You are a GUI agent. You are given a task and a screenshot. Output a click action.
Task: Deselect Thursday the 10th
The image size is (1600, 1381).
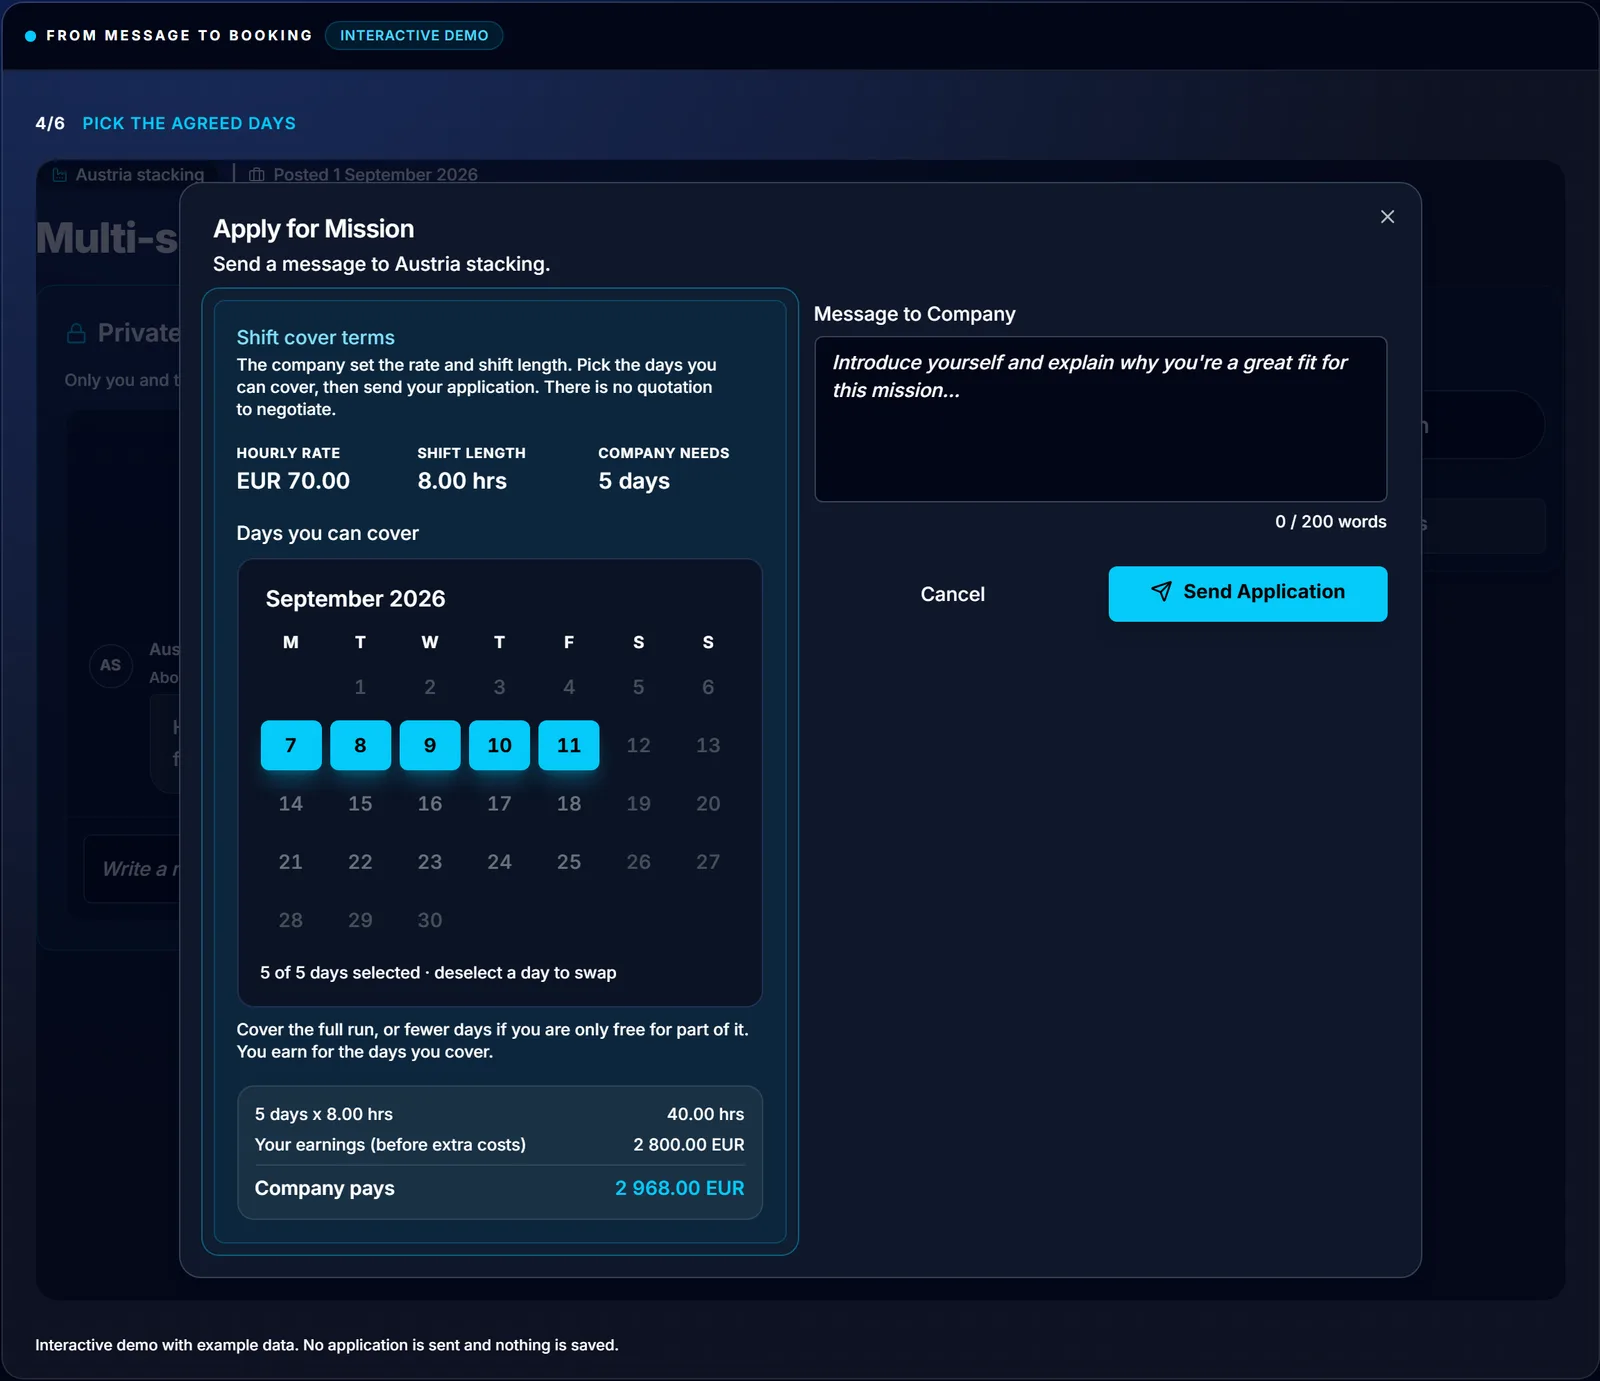(x=499, y=745)
